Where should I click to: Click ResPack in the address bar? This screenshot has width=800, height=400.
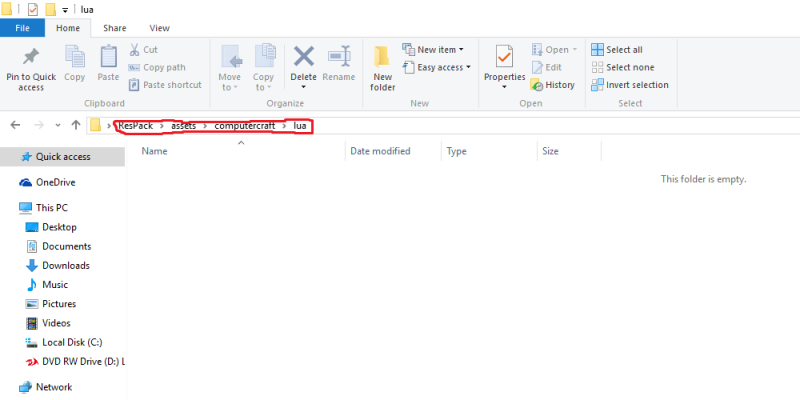tap(136, 126)
